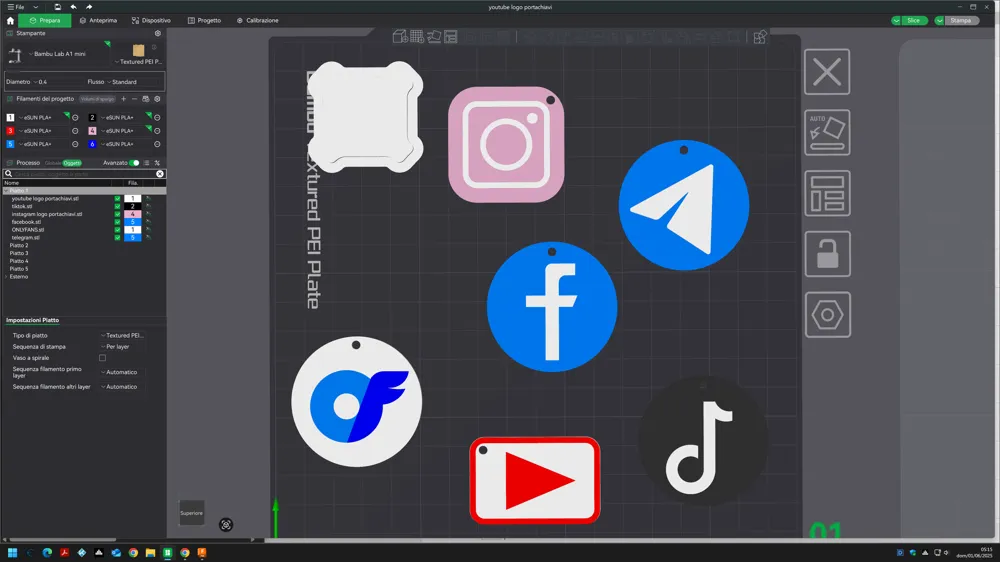1000x562 pixels.
Task: Remove plate with X icon
Action: coord(827,71)
